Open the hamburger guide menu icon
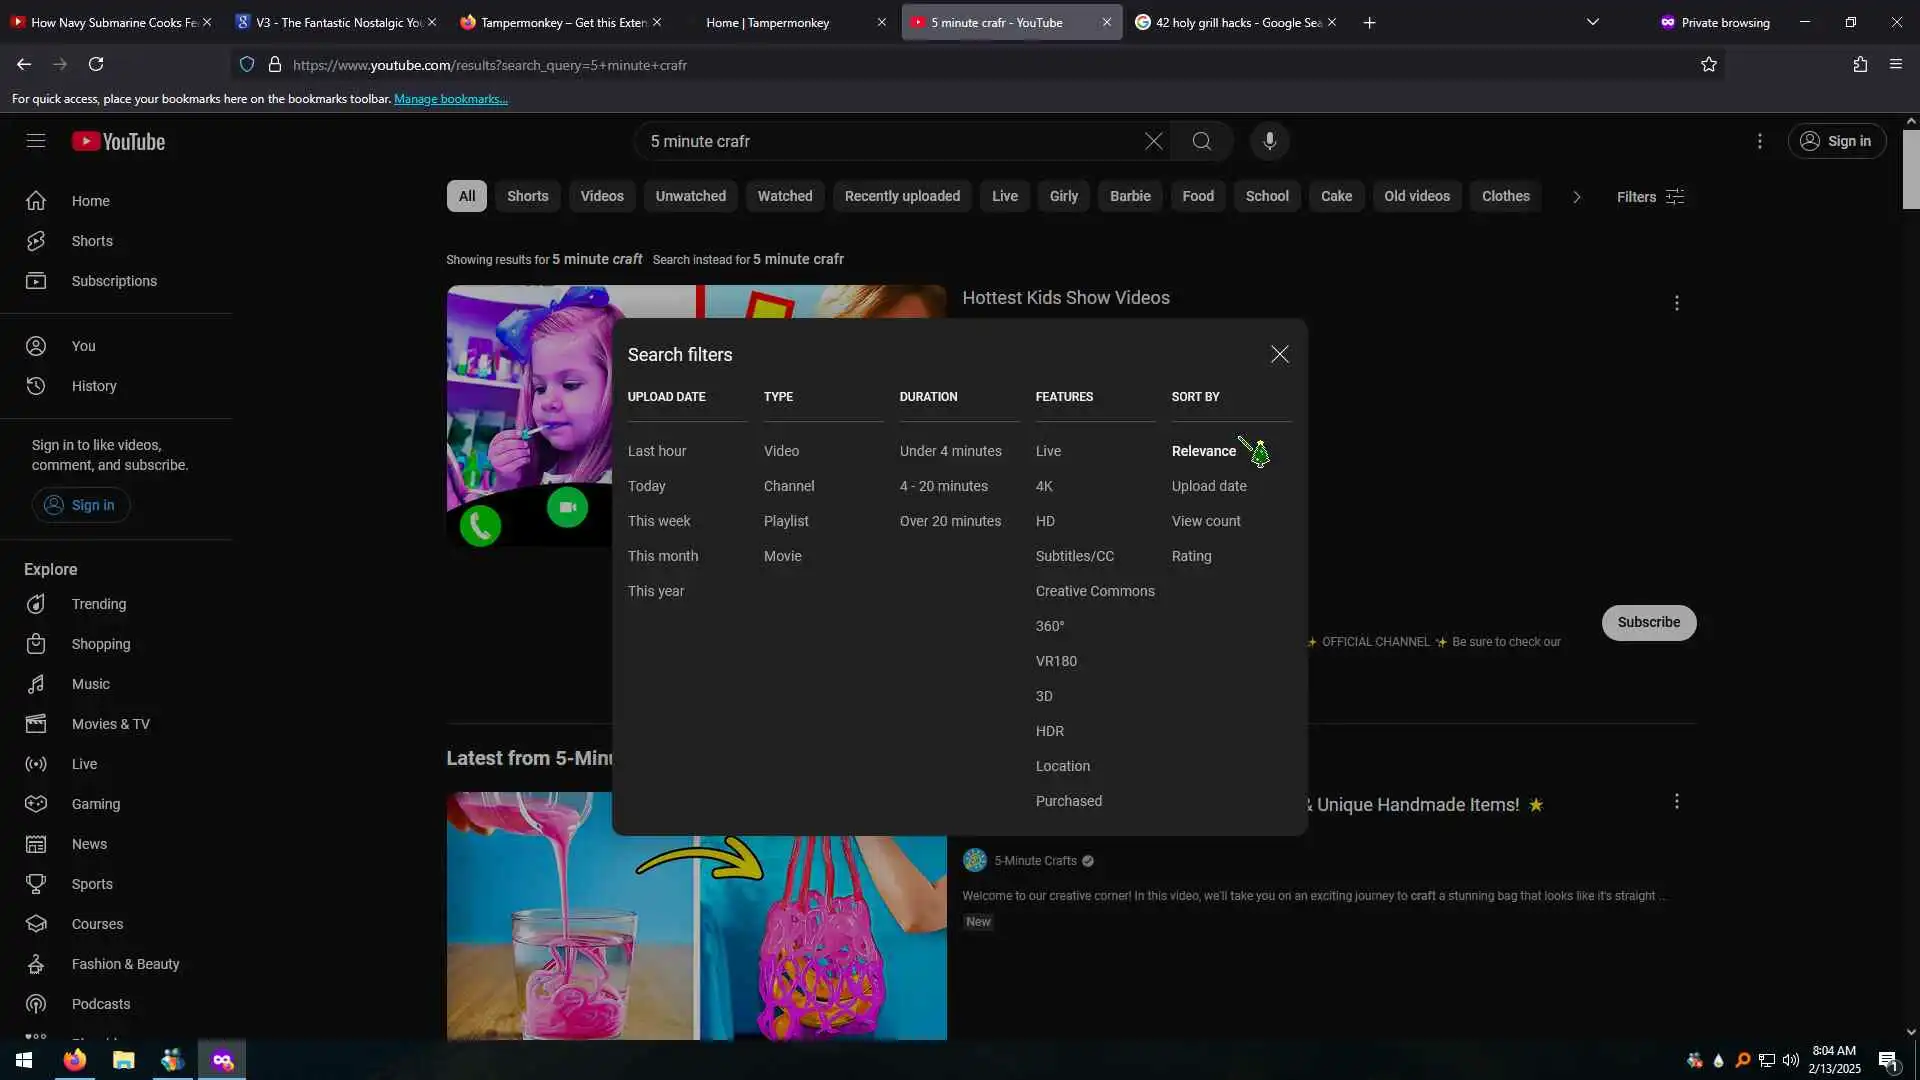The height and width of the screenshot is (1080, 1920). click(36, 141)
